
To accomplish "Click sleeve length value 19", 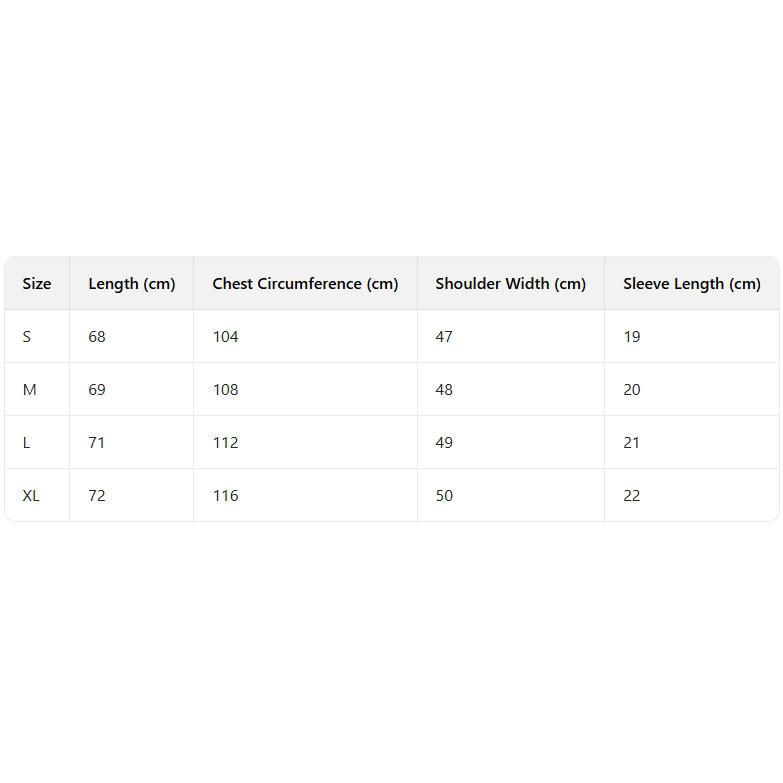I will pyautogui.click(x=632, y=337).
